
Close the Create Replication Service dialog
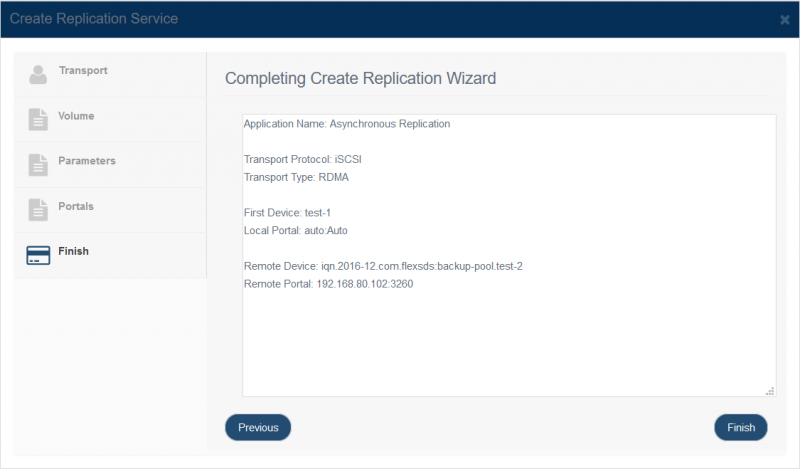point(784,19)
